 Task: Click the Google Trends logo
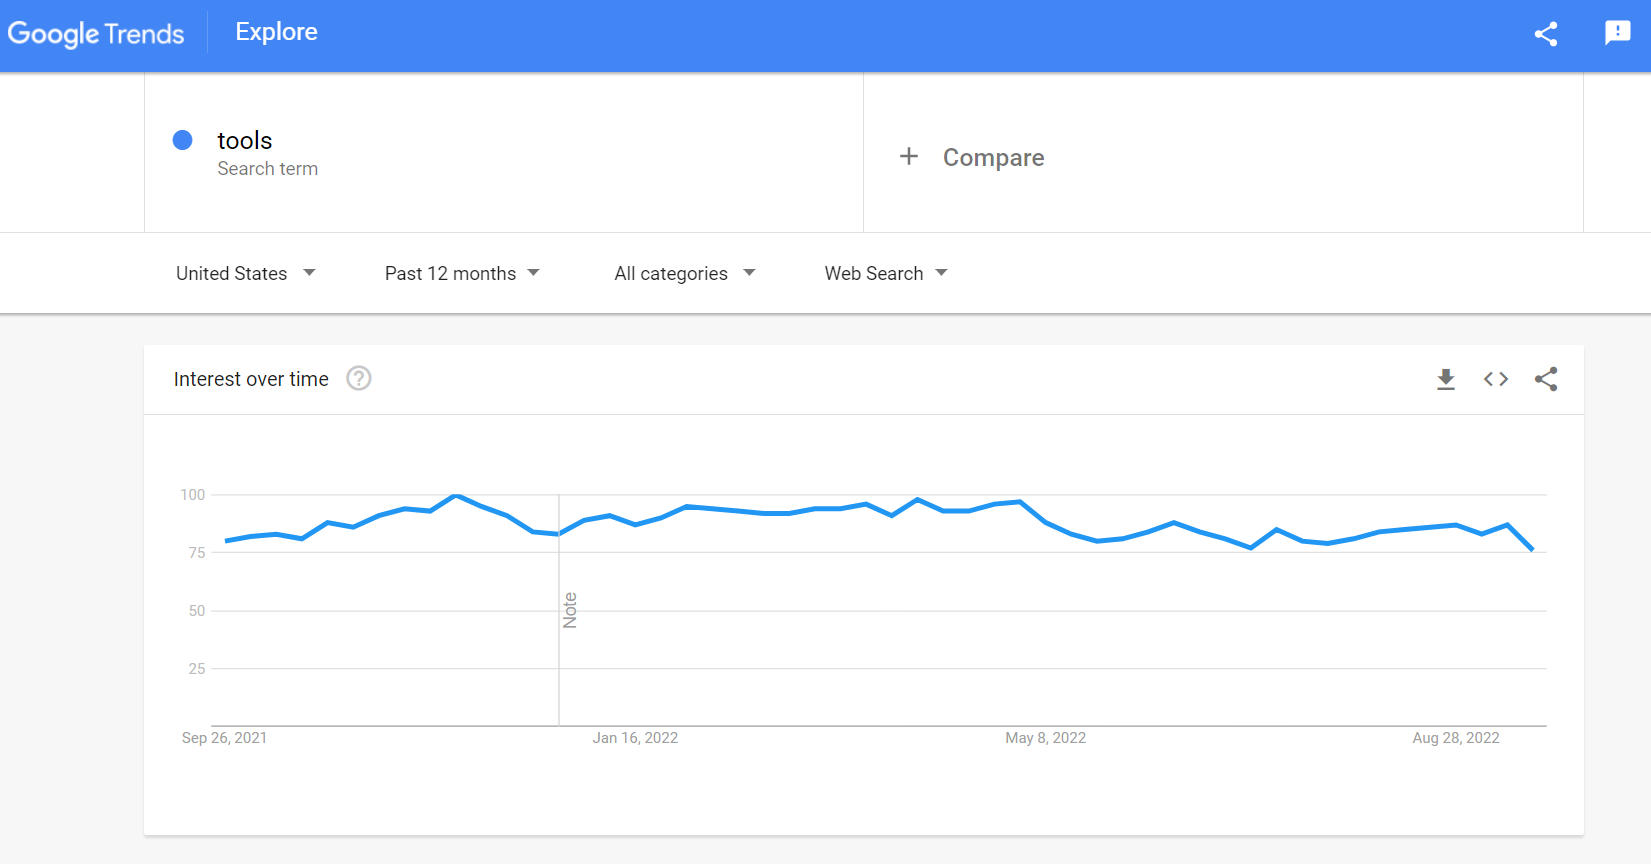tap(96, 34)
